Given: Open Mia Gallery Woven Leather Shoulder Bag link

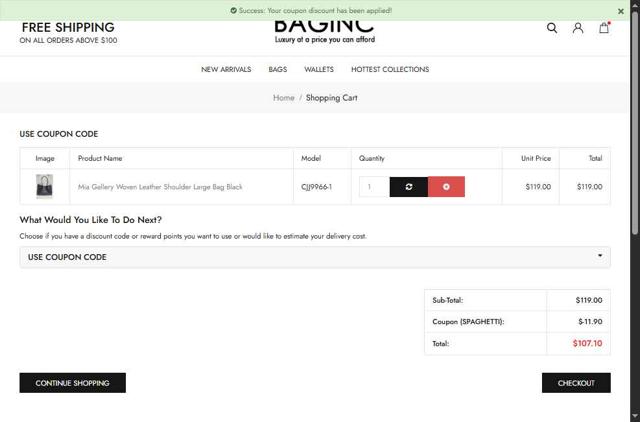Looking at the screenshot, I should [160, 187].
